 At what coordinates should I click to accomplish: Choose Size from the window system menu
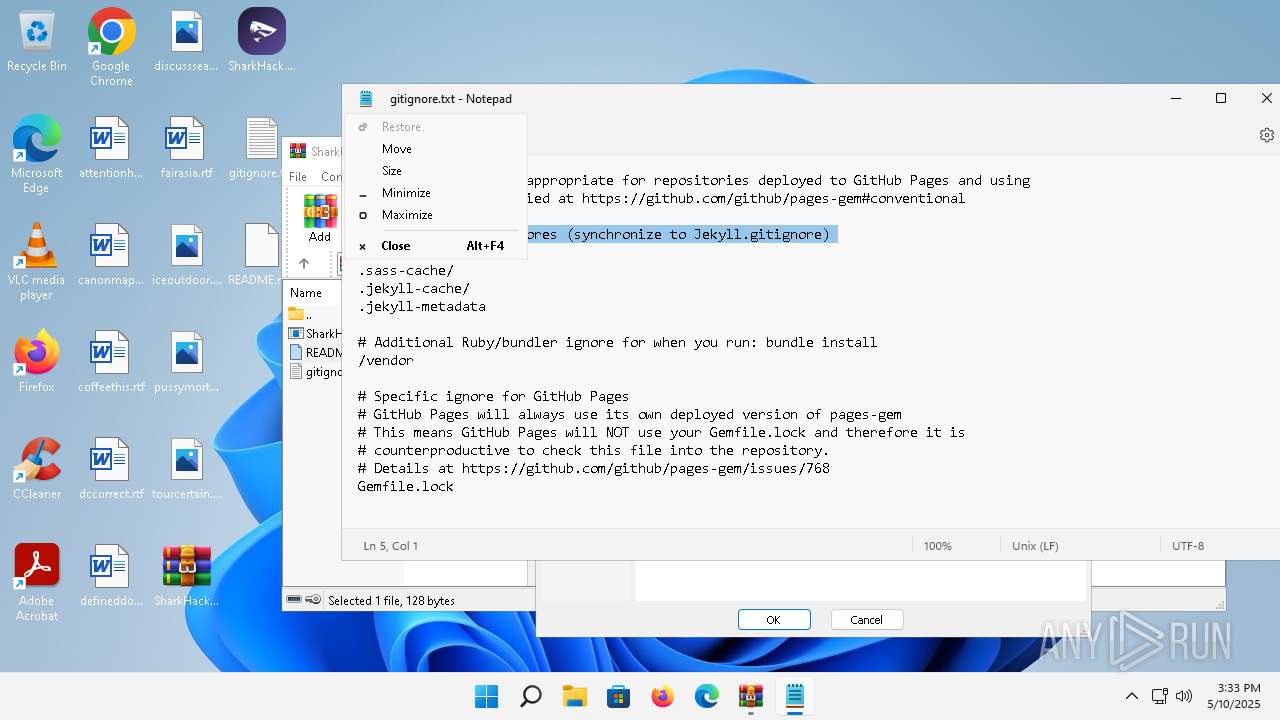435,171
